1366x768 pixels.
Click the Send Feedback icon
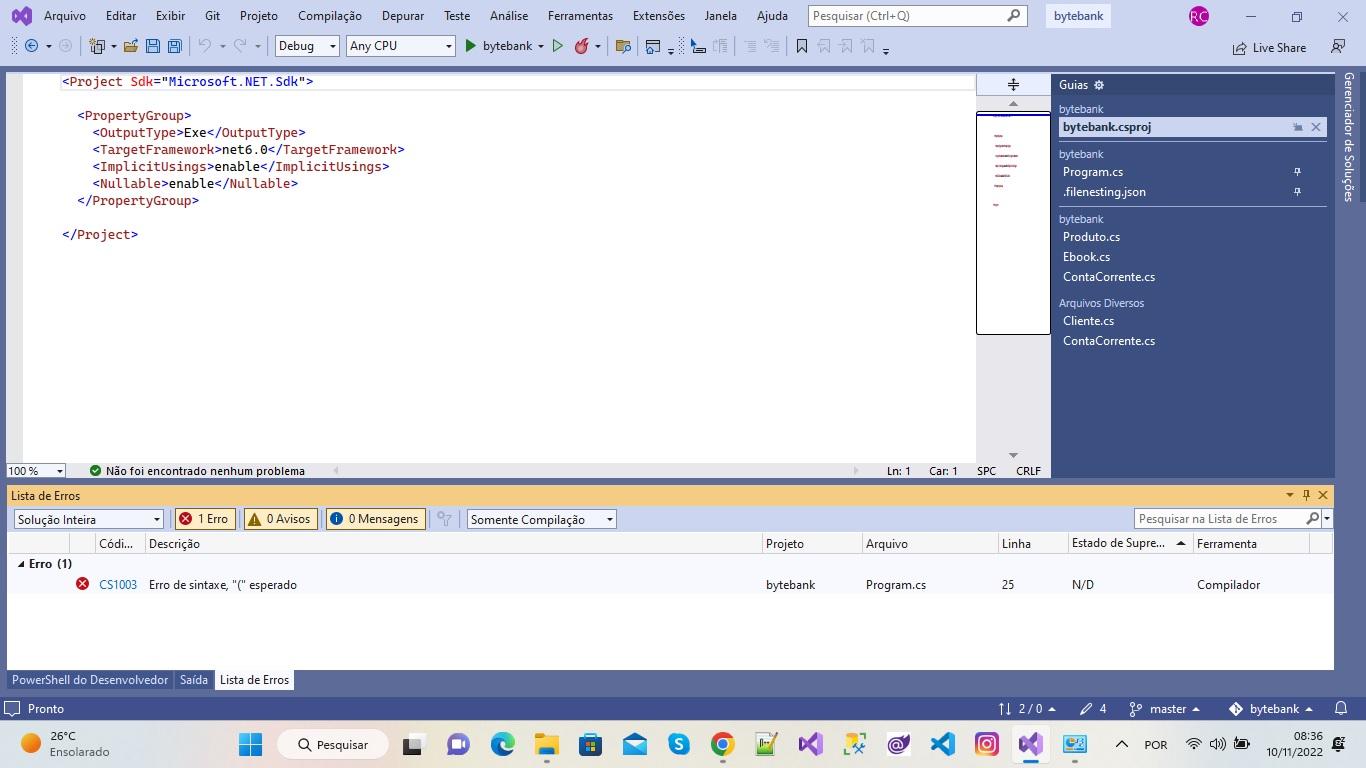(1338, 47)
